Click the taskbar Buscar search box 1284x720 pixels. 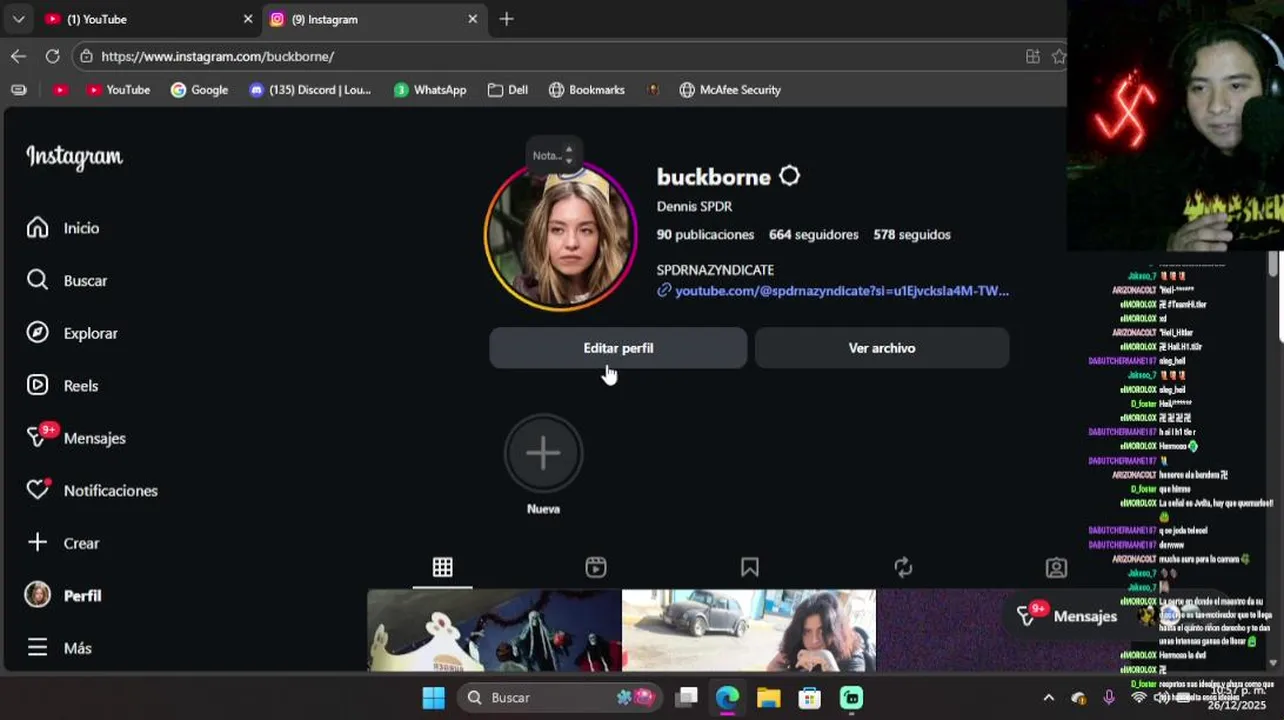560,697
